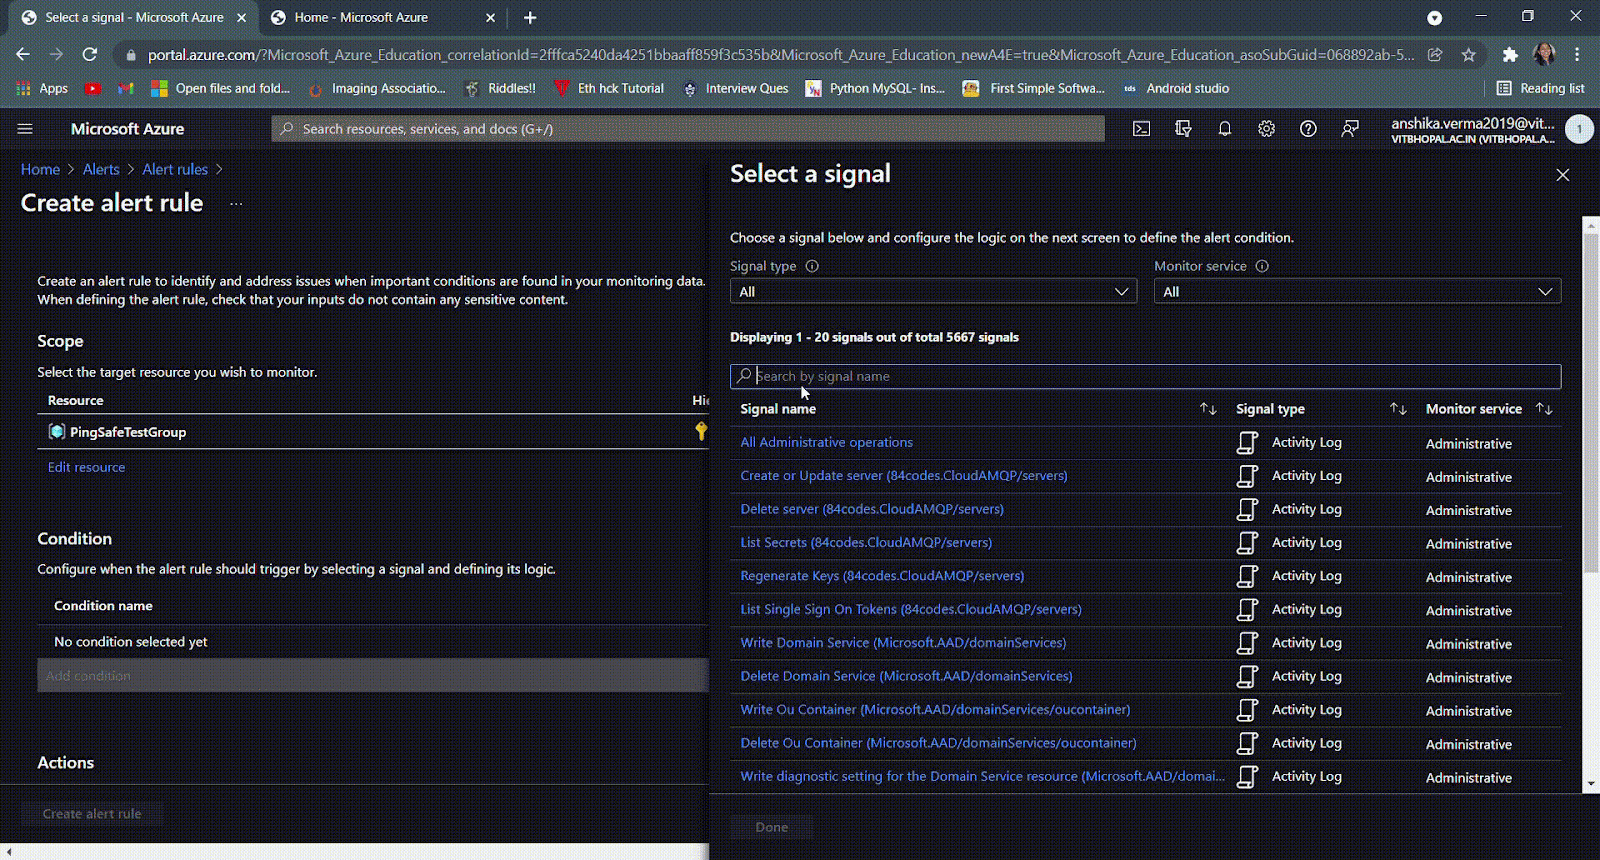Open the Help question mark icon
Image resolution: width=1600 pixels, height=860 pixels.
tap(1308, 129)
